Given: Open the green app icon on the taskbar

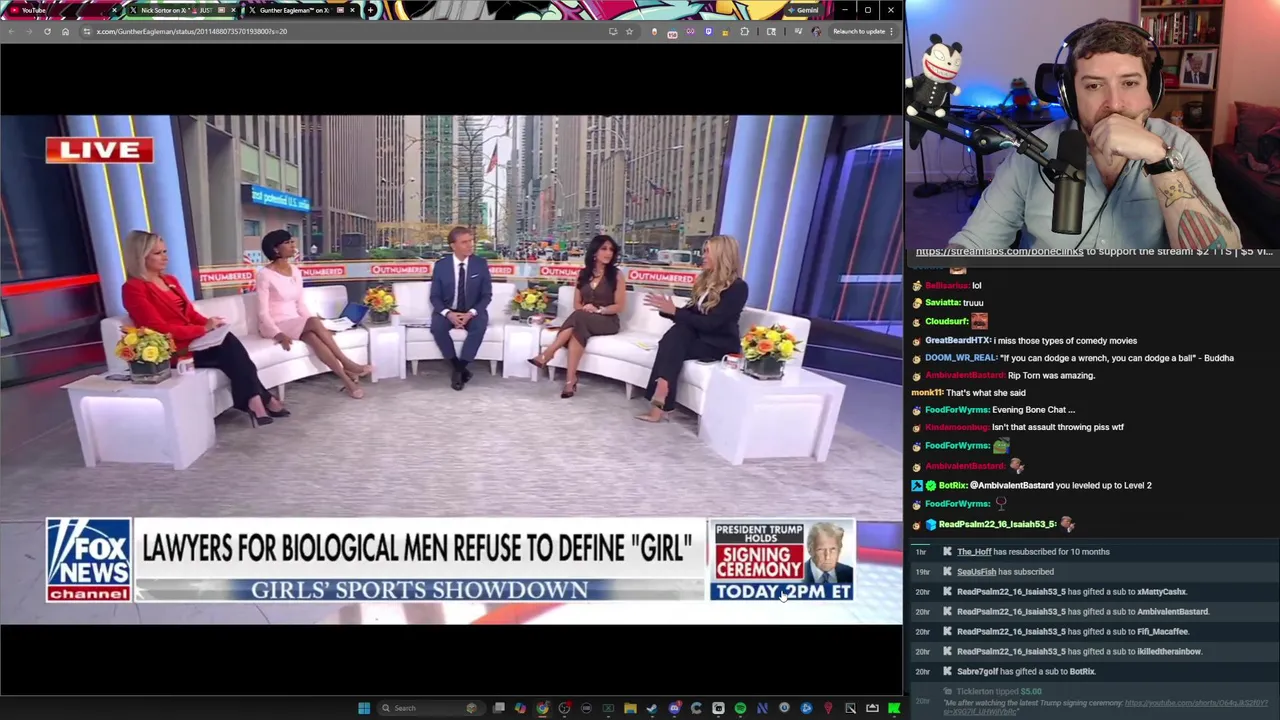Looking at the screenshot, I should pos(894,708).
